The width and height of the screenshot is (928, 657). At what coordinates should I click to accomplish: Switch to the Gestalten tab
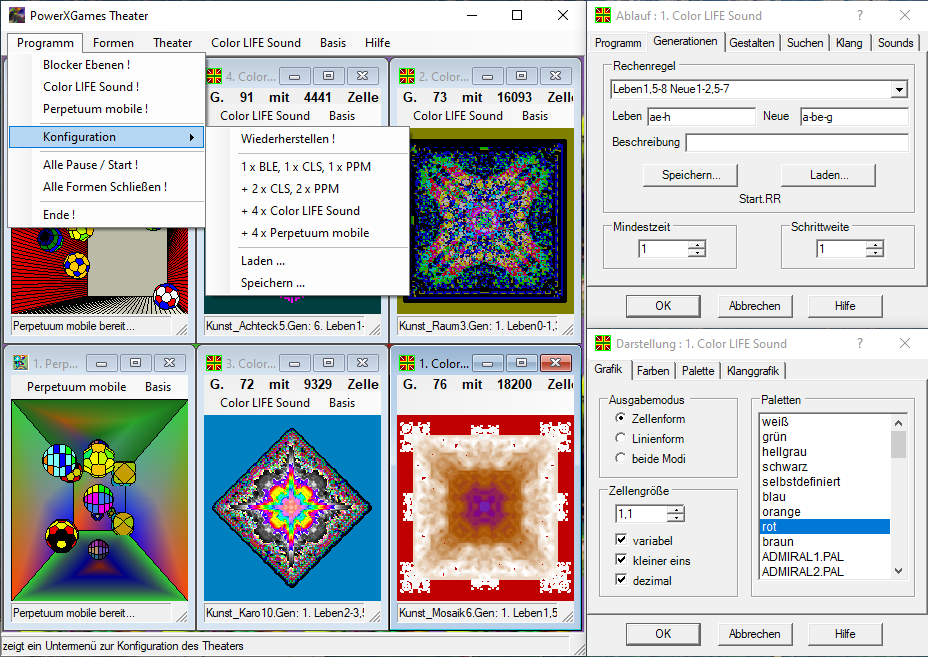(752, 43)
